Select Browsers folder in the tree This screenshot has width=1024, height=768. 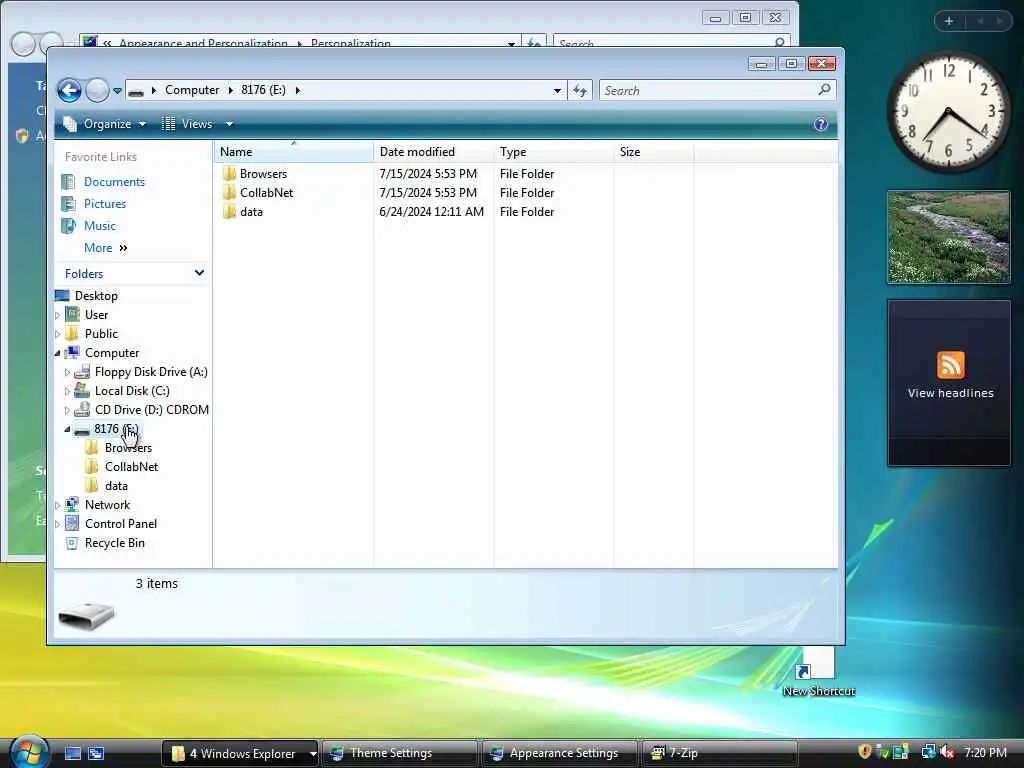pyautogui.click(x=128, y=448)
